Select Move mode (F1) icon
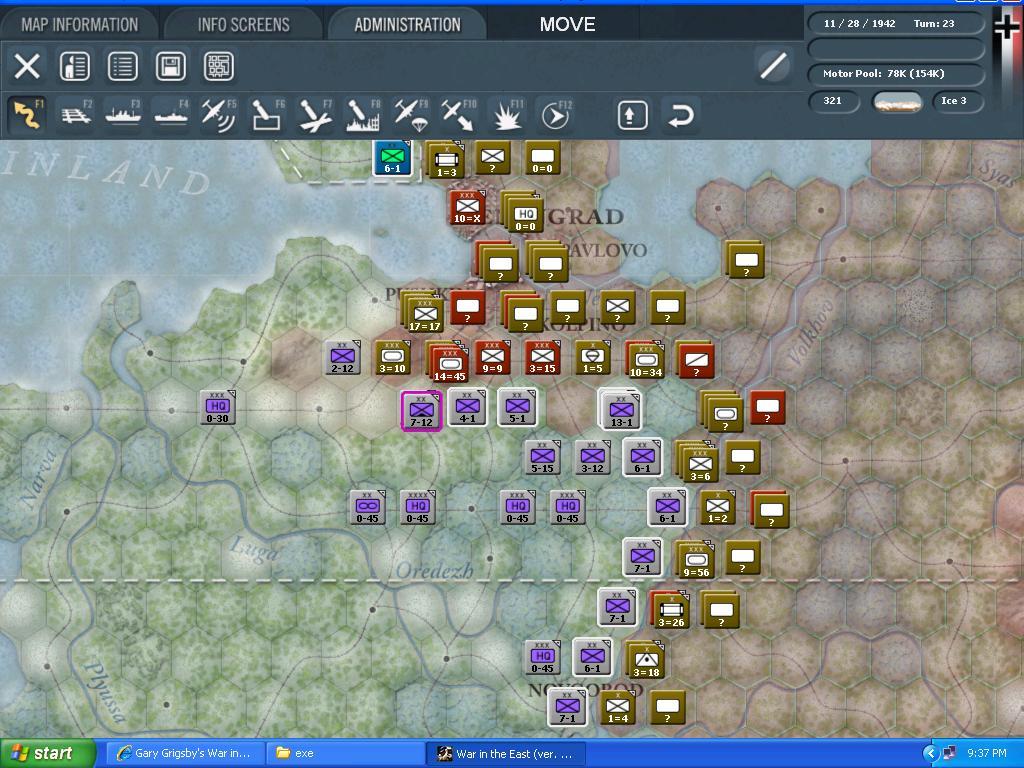The image size is (1024, 768). click(x=27, y=114)
